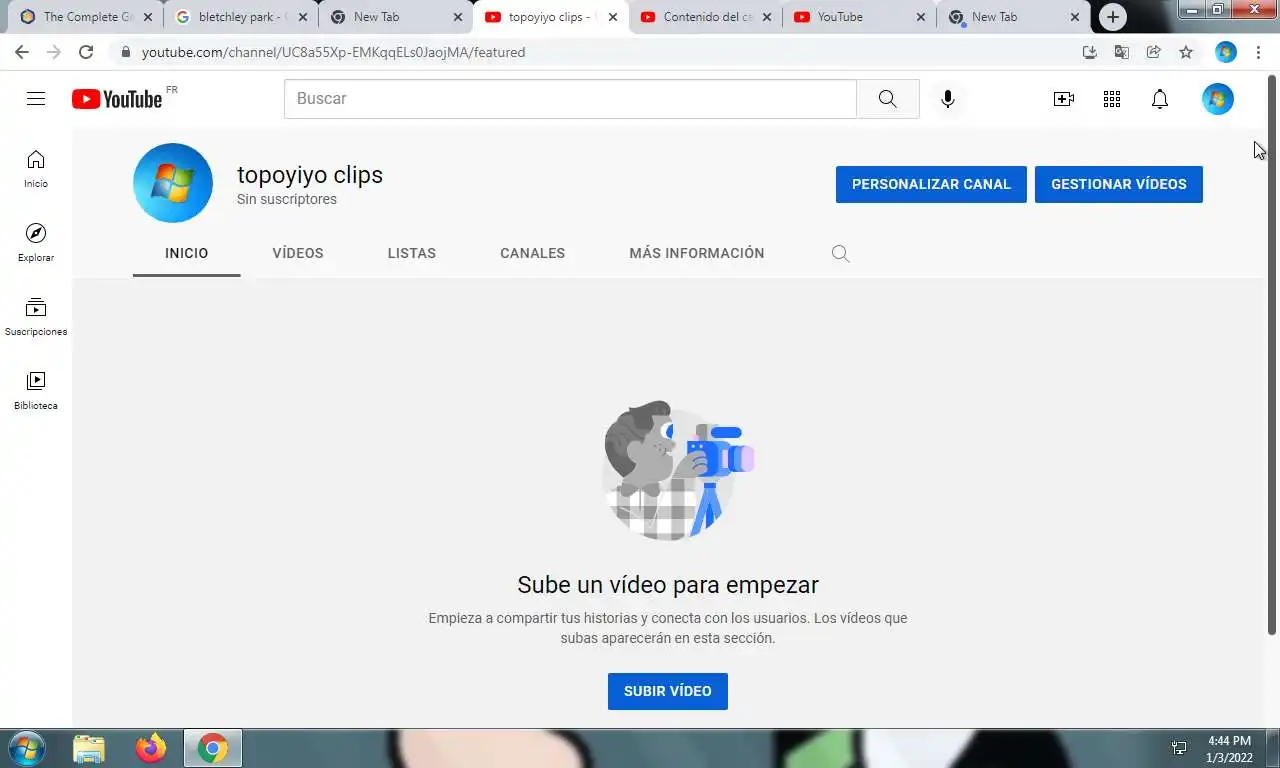Click into the Buscar search field

[x=570, y=99]
